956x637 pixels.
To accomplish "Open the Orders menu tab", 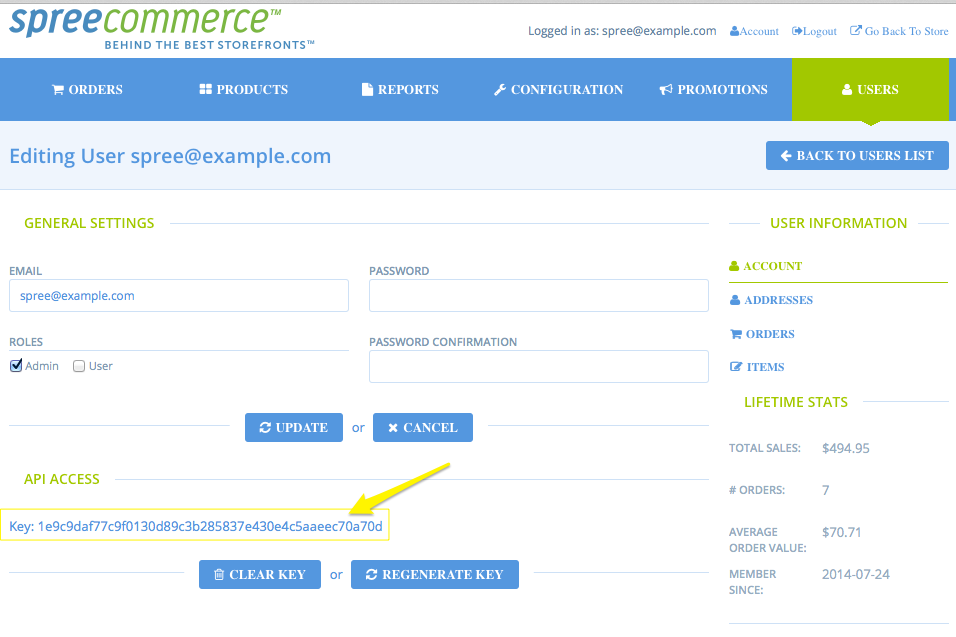I will (x=87, y=90).
